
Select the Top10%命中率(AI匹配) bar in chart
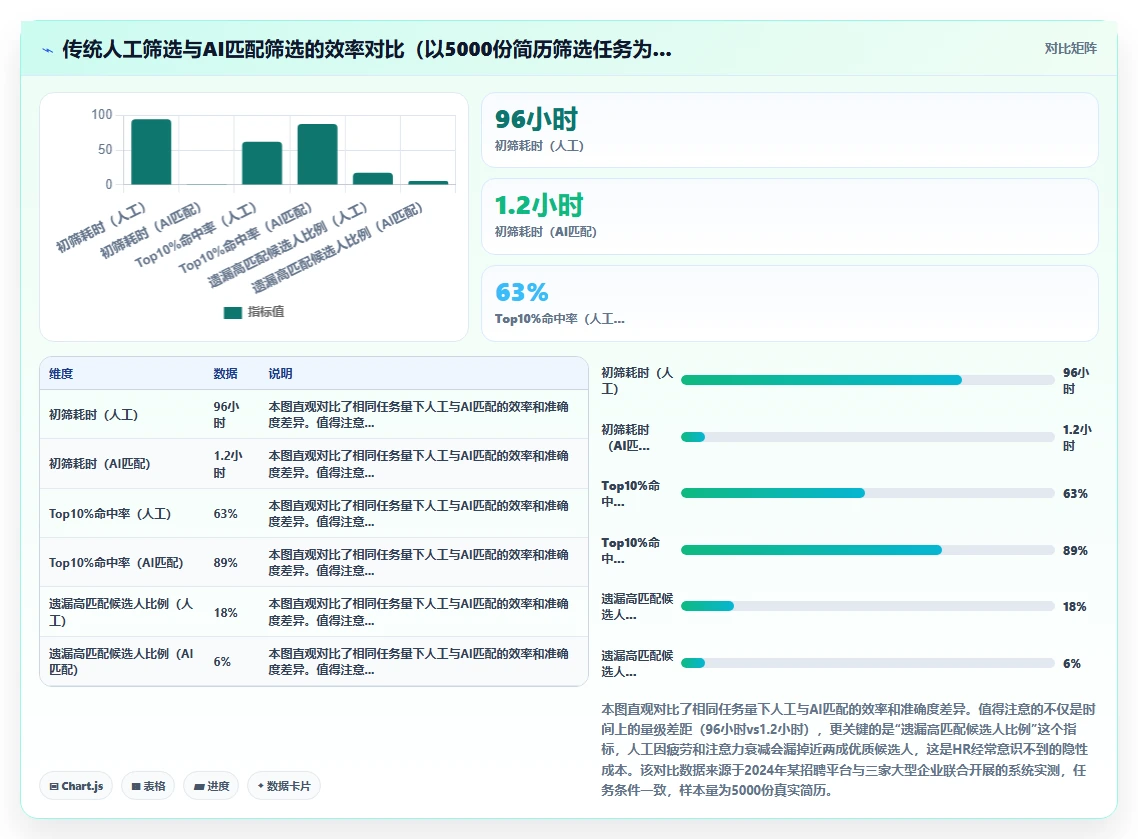click(x=317, y=154)
